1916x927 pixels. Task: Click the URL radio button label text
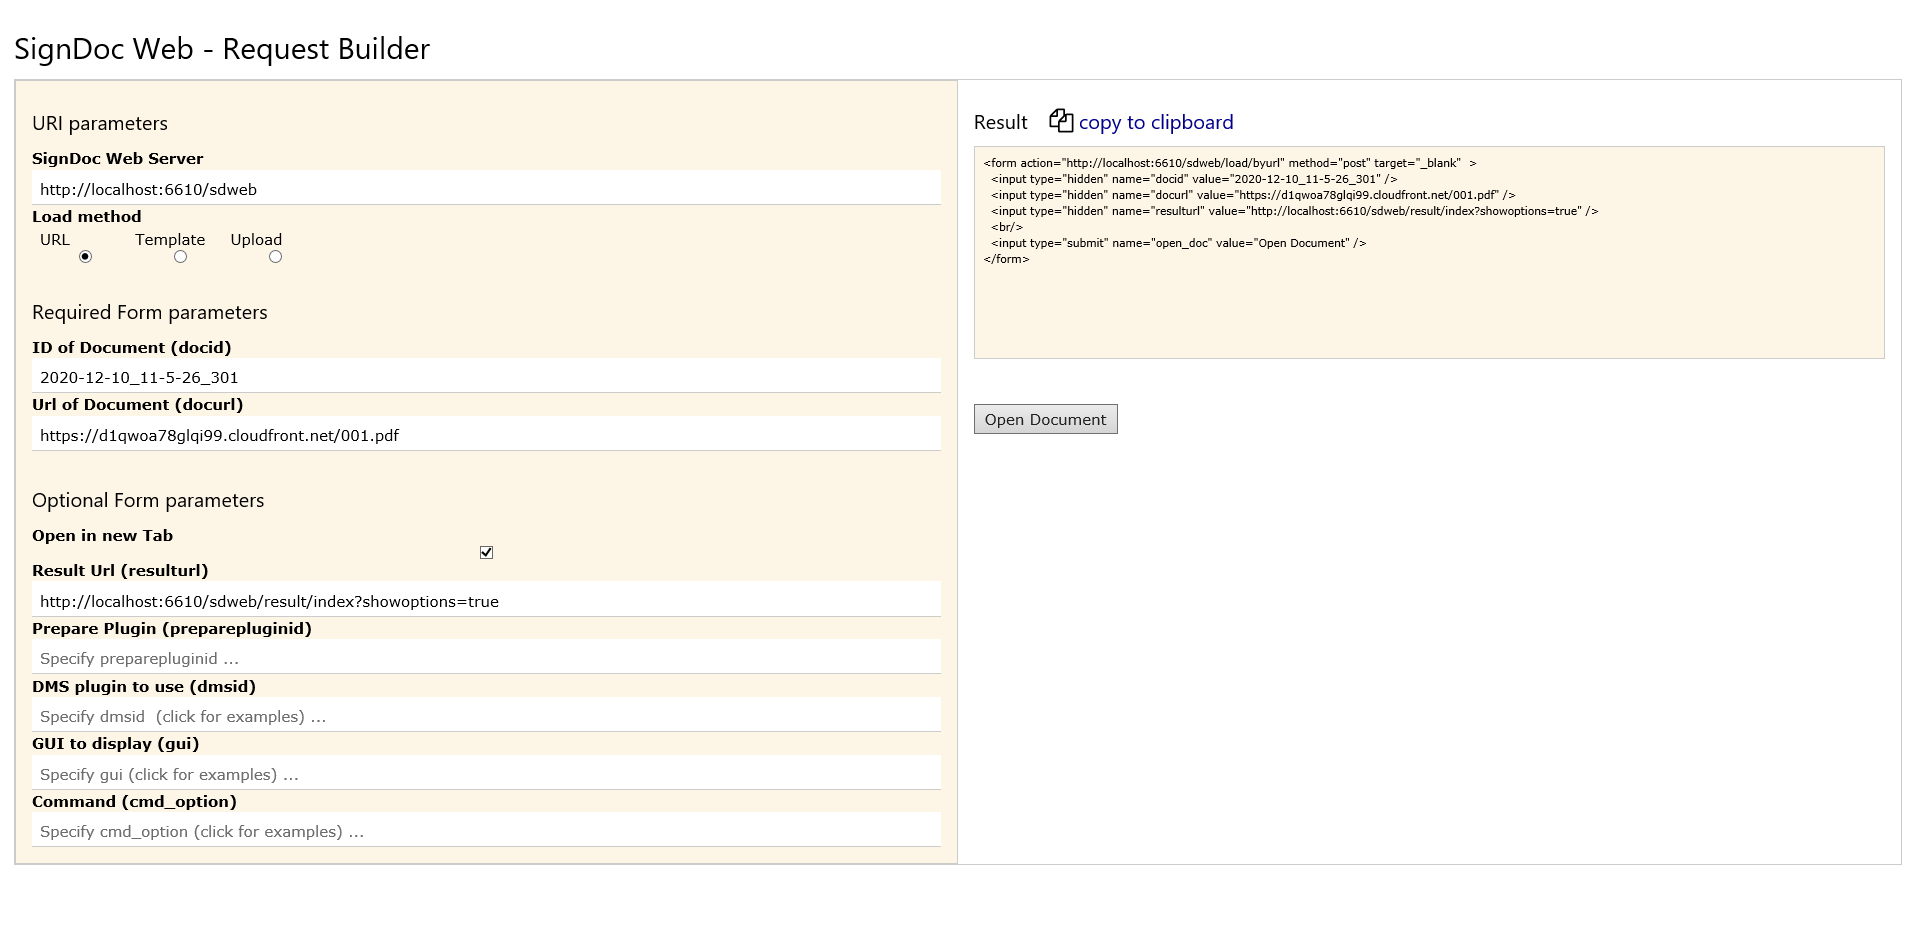(55, 240)
